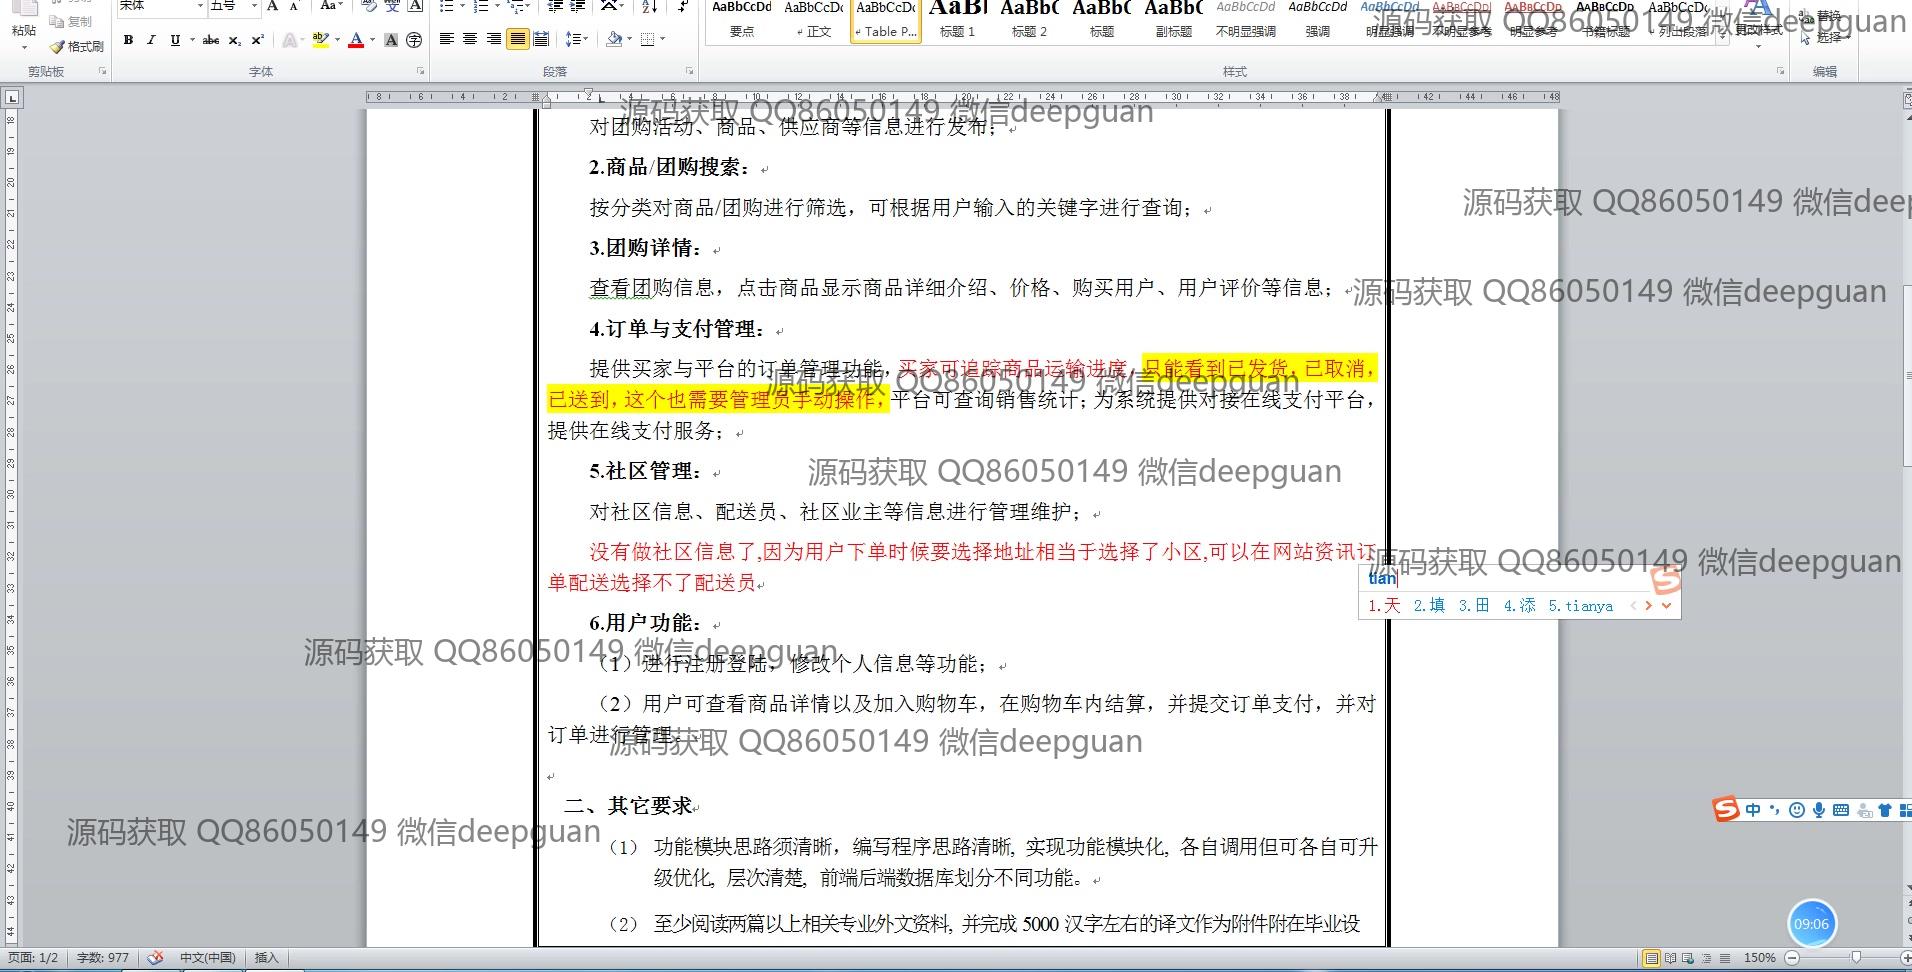Go to next IME candidate page
The width and height of the screenshot is (1912, 972).
1648,605
